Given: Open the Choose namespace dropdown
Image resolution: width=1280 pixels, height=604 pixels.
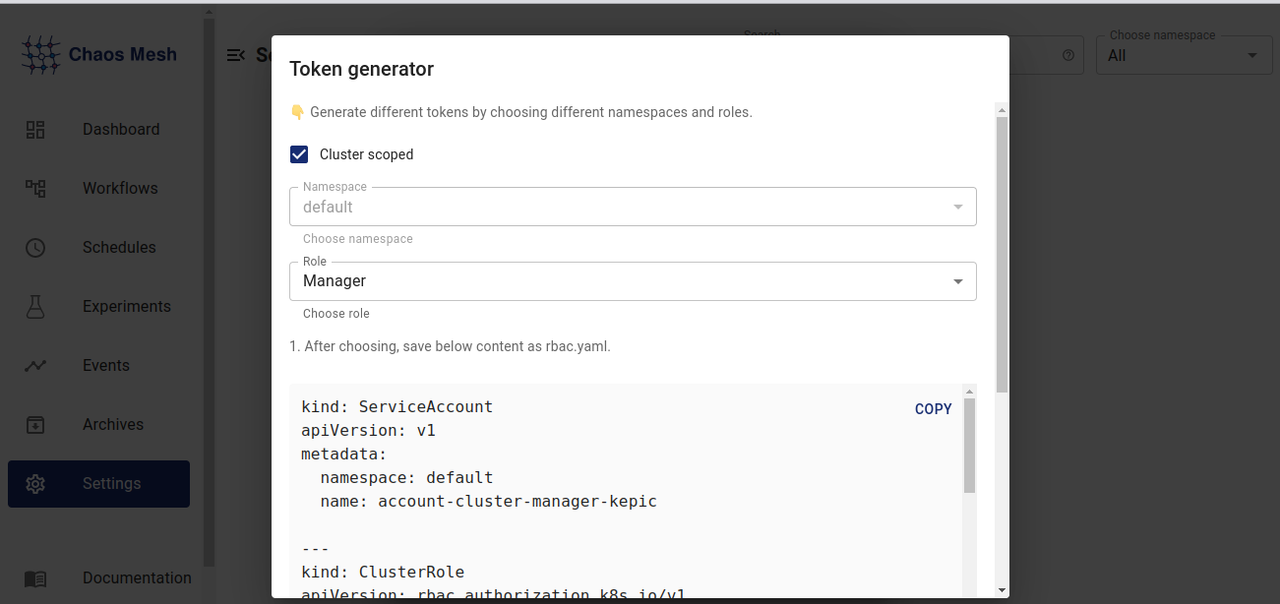Looking at the screenshot, I should [x=1182, y=56].
